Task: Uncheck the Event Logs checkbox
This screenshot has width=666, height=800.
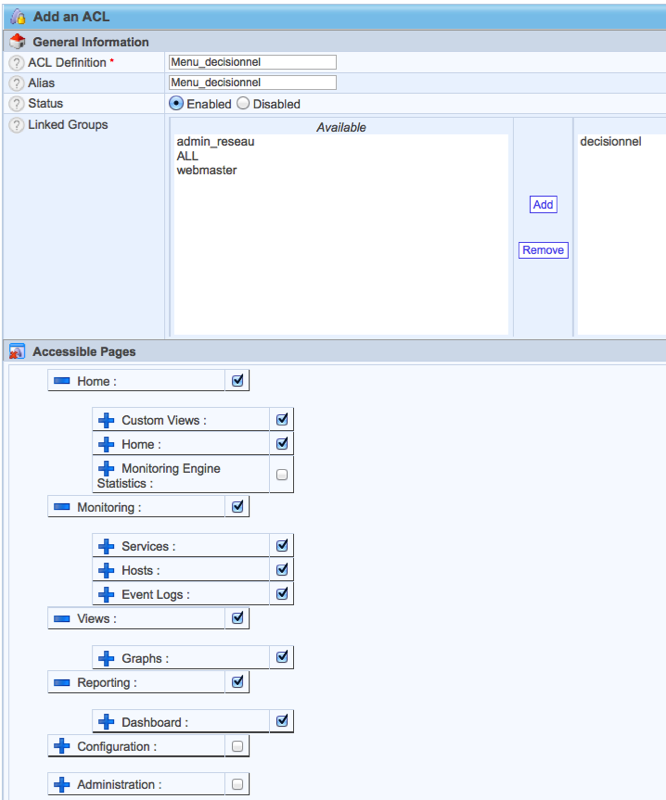Action: coord(282,594)
